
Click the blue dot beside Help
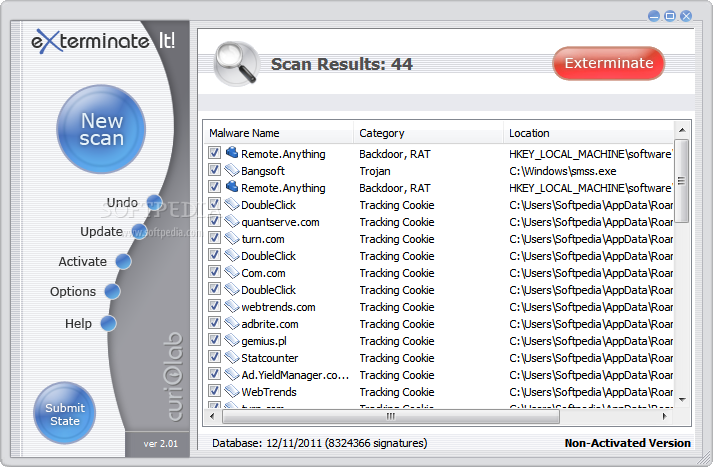point(108,323)
